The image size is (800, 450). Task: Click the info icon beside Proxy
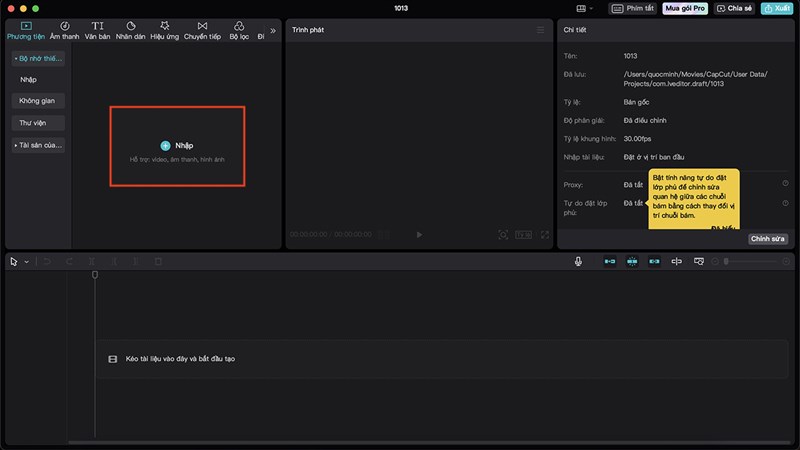(785, 184)
